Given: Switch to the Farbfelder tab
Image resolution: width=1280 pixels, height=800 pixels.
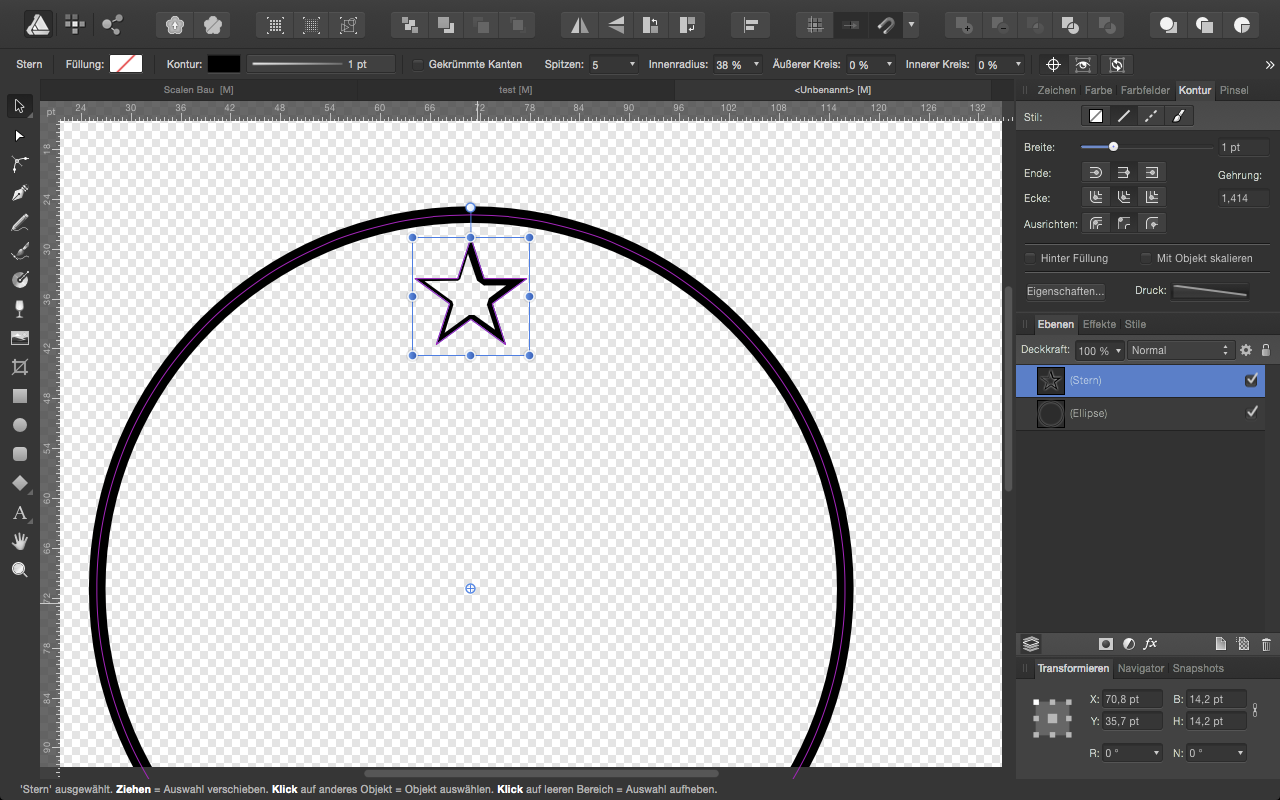Looking at the screenshot, I should (x=1145, y=90).
